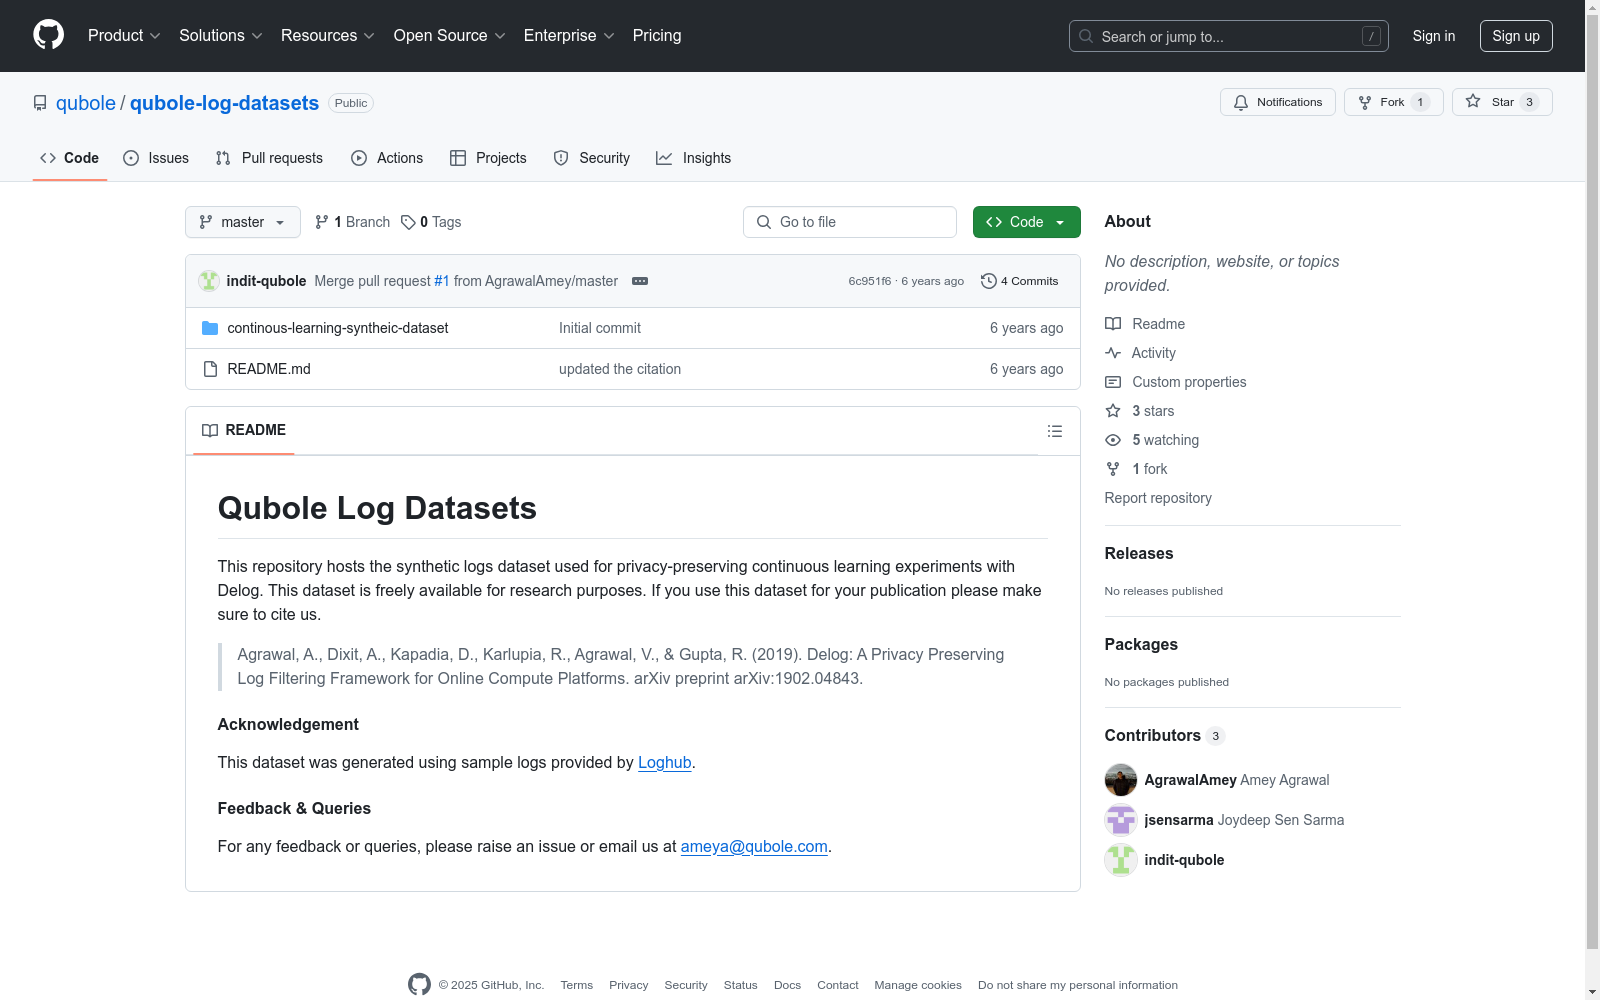Viewport: 1600px width, 1000px height.
Task: Click the pulse icon next to Activity
Action: (x=1113, y=353)
